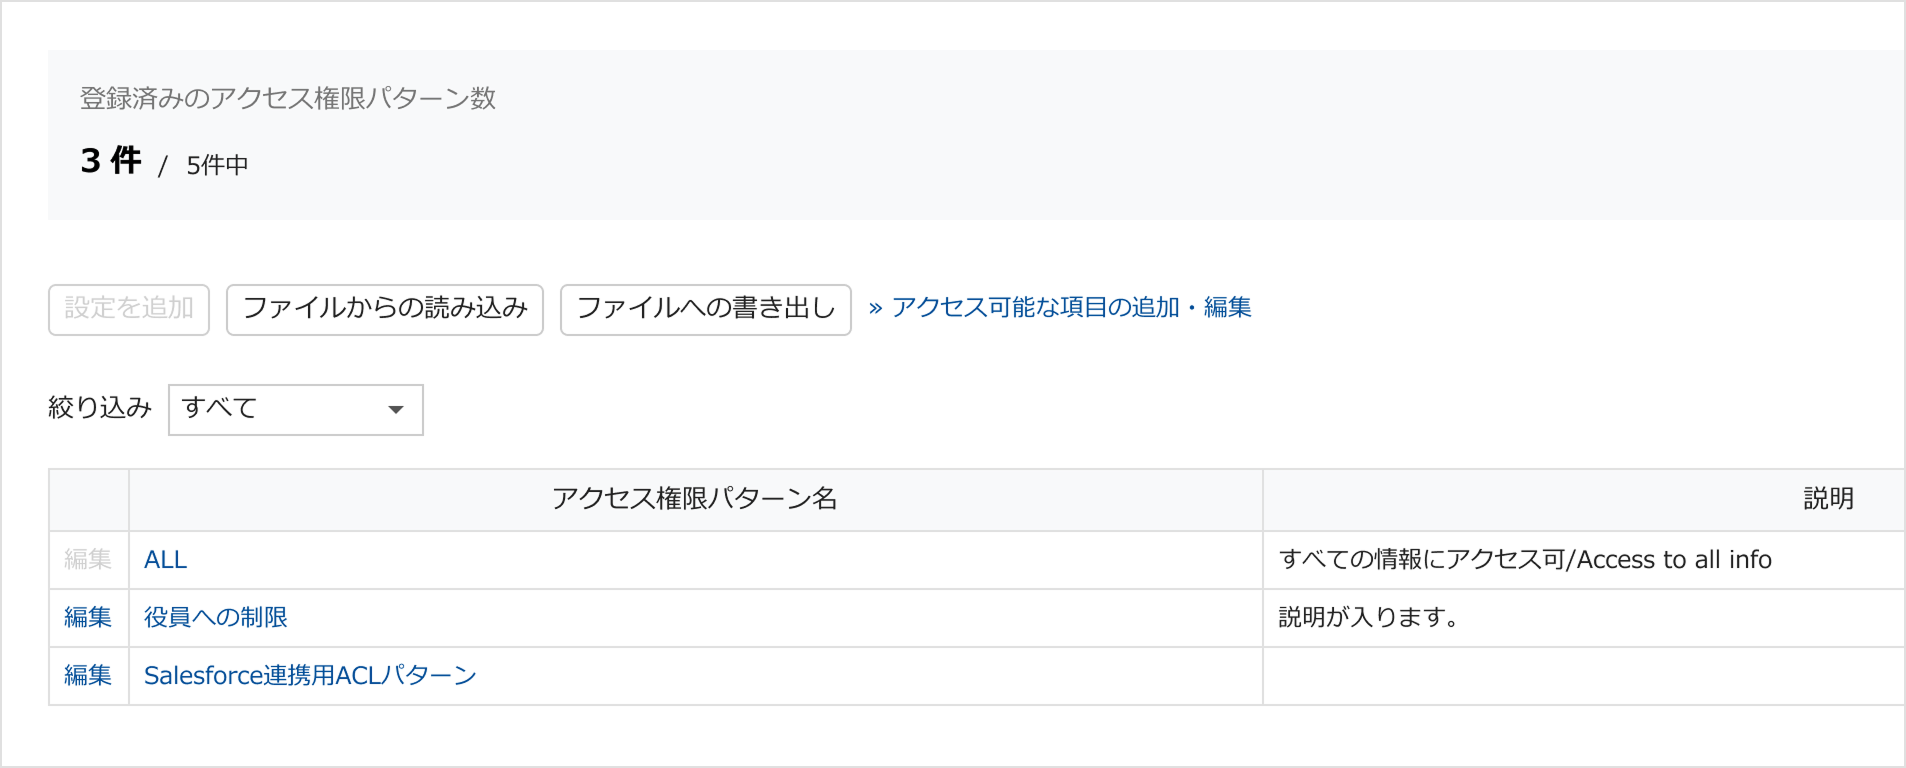Click 編集 for the Salesforce連携用ACLパターン row
Viewport: 1906px width, 768px height.
pyautogui.click(x=88, y=676)
